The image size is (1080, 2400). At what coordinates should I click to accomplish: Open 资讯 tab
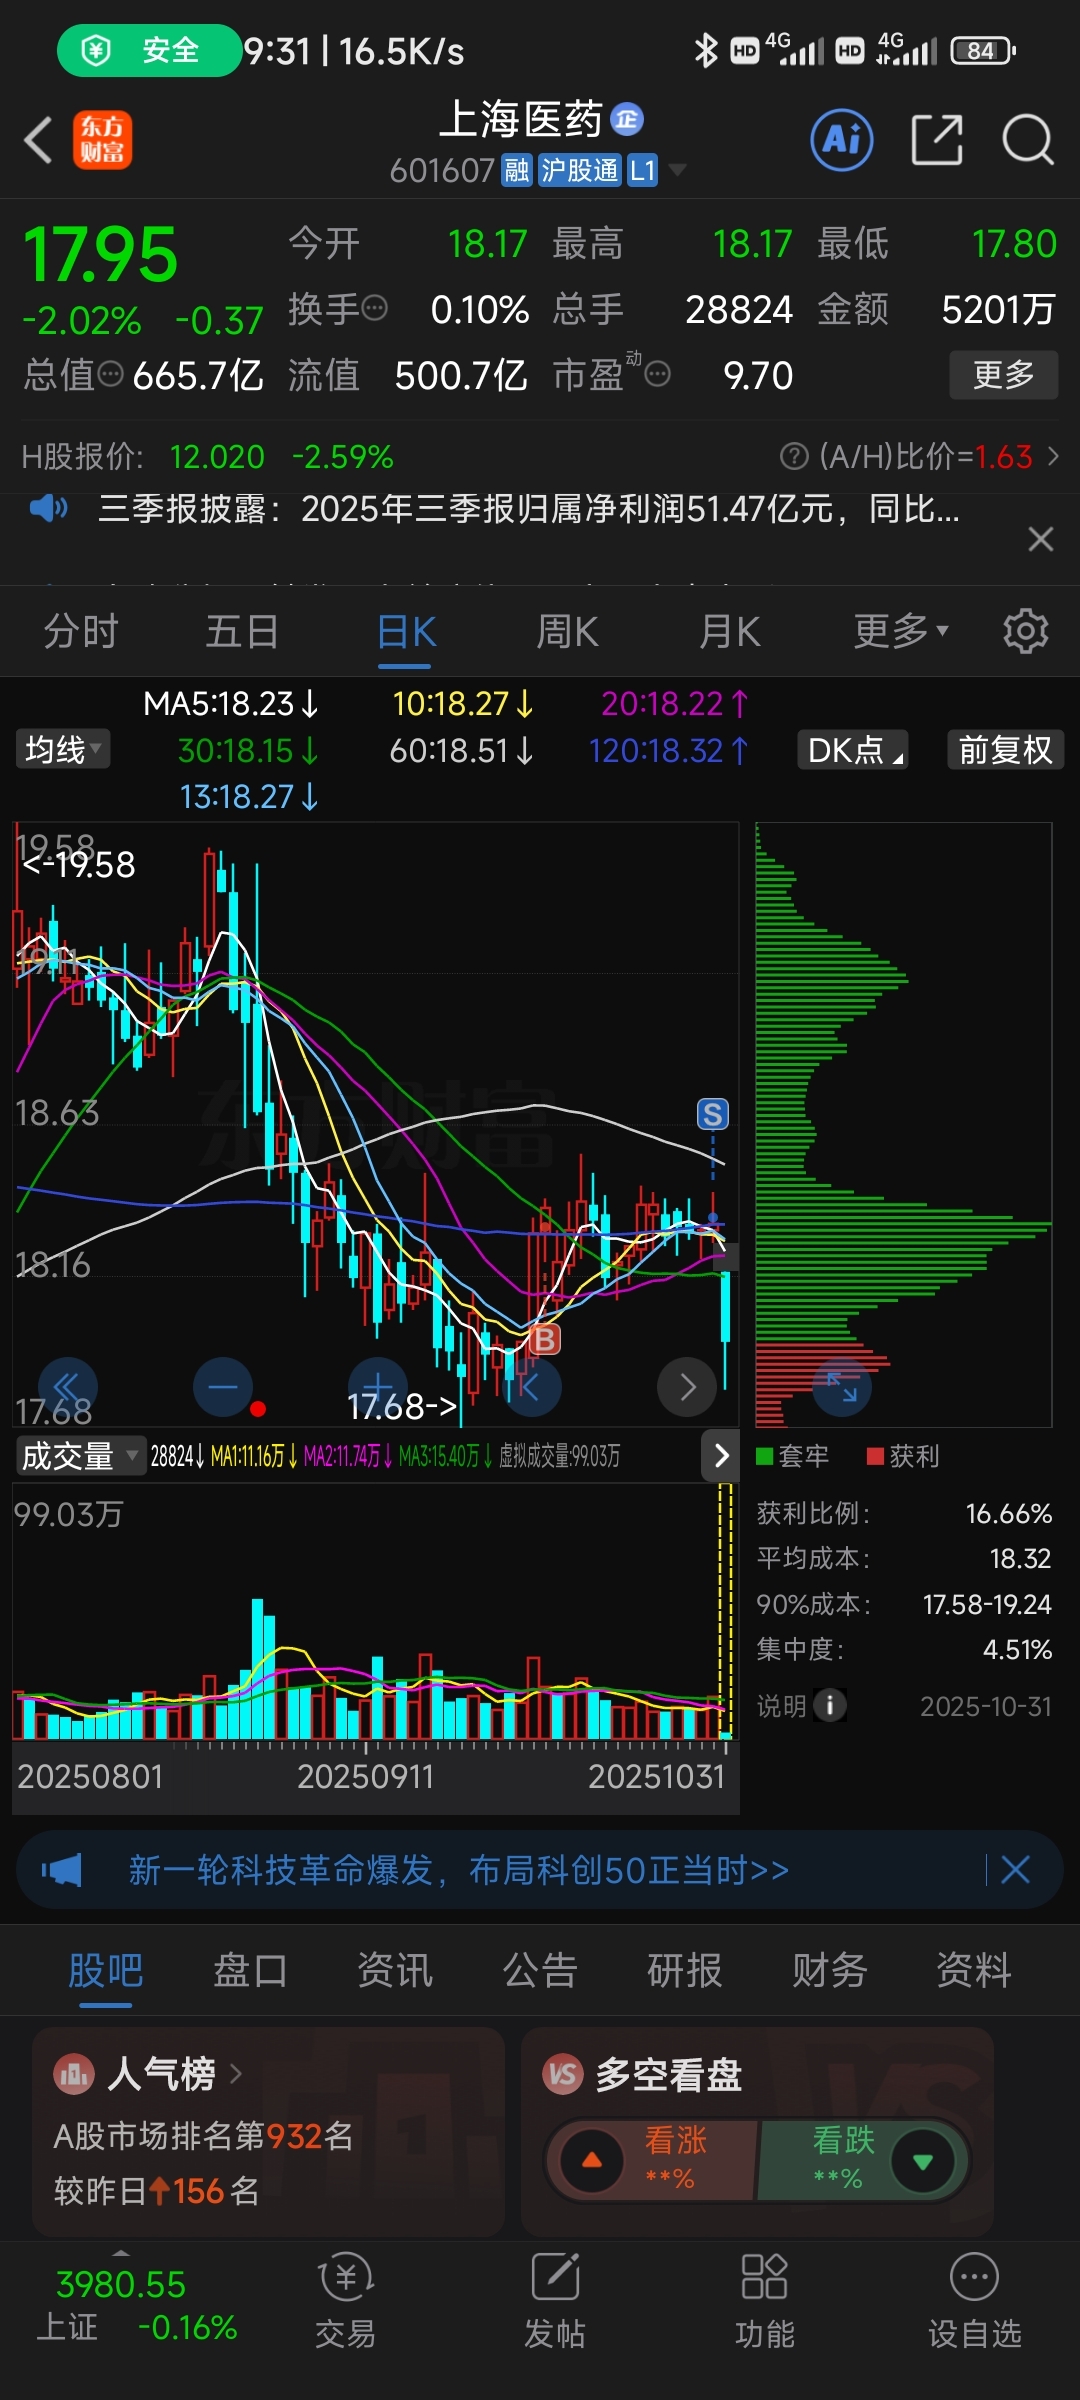pos(395,1971)
